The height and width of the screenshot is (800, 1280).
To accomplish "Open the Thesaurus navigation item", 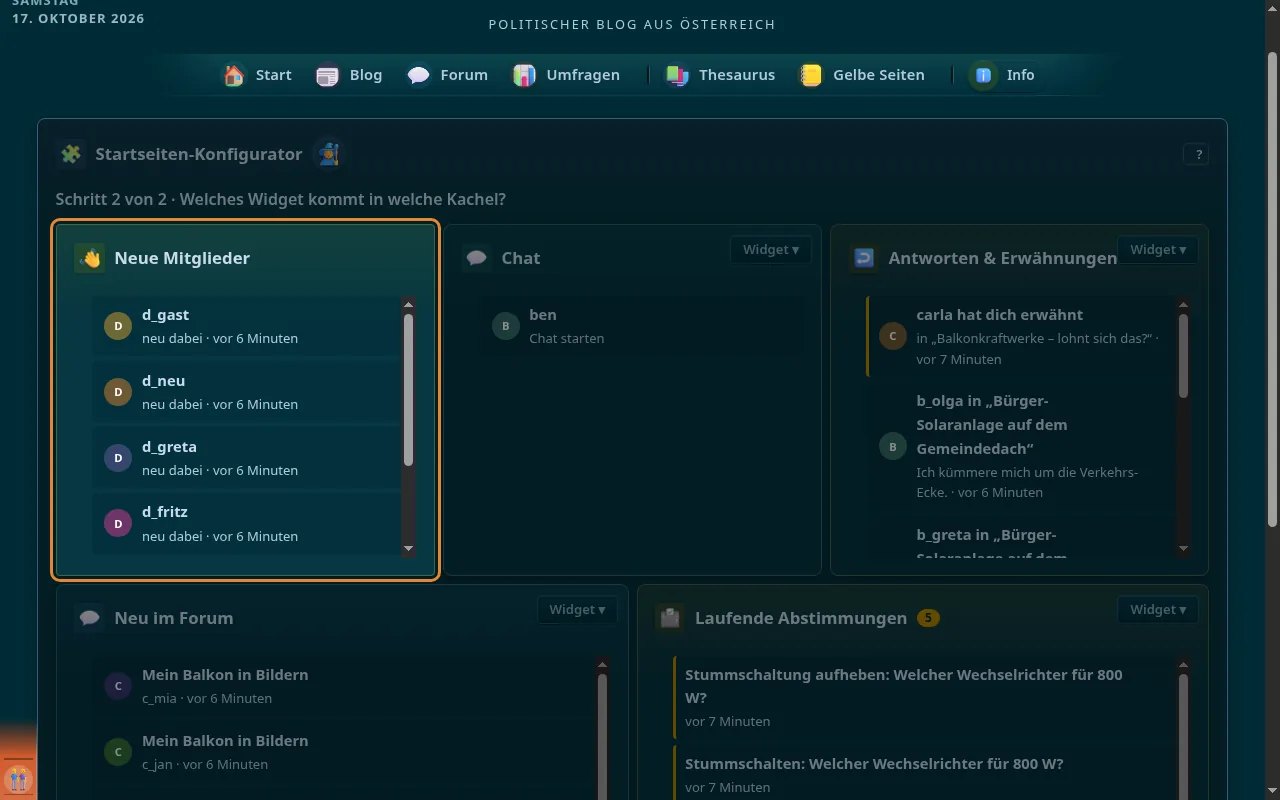I will (x=721, y=75).
